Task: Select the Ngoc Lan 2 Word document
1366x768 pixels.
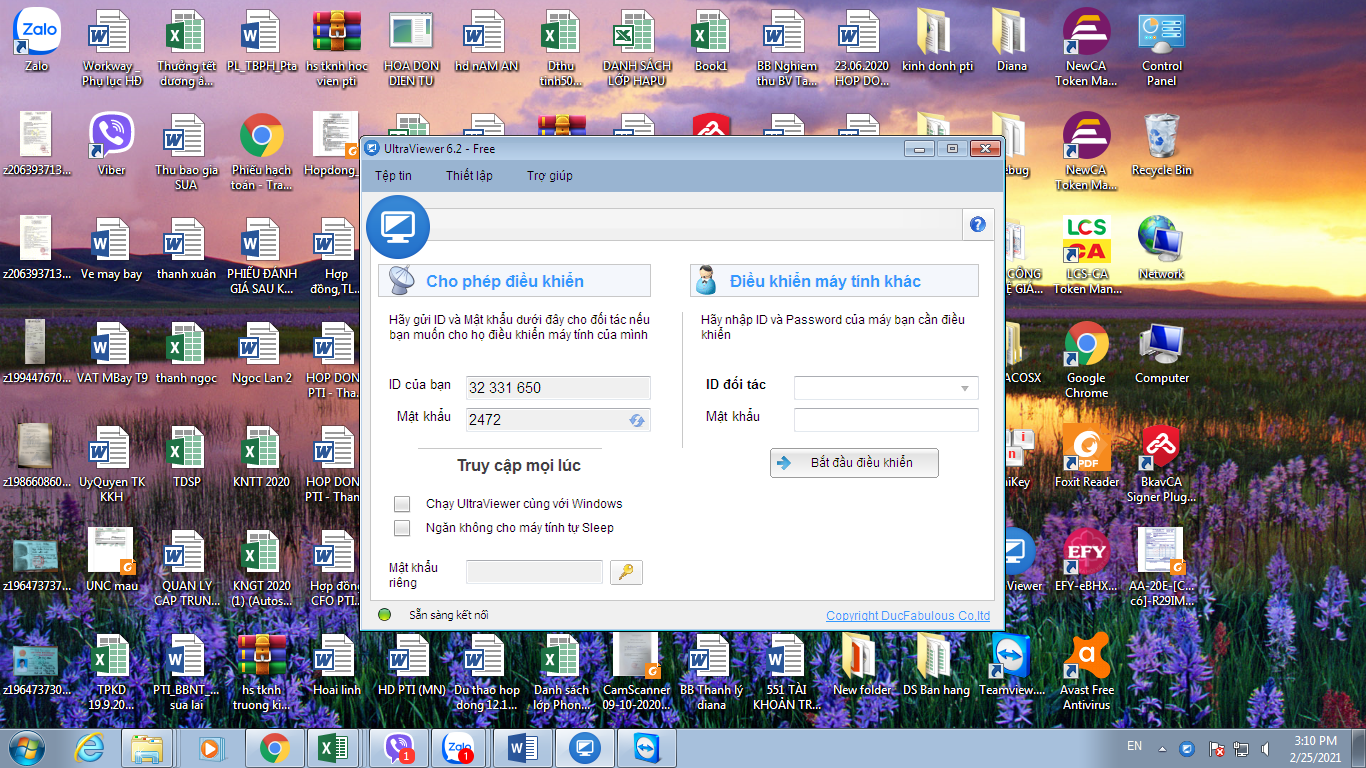Action: (261, 352)
